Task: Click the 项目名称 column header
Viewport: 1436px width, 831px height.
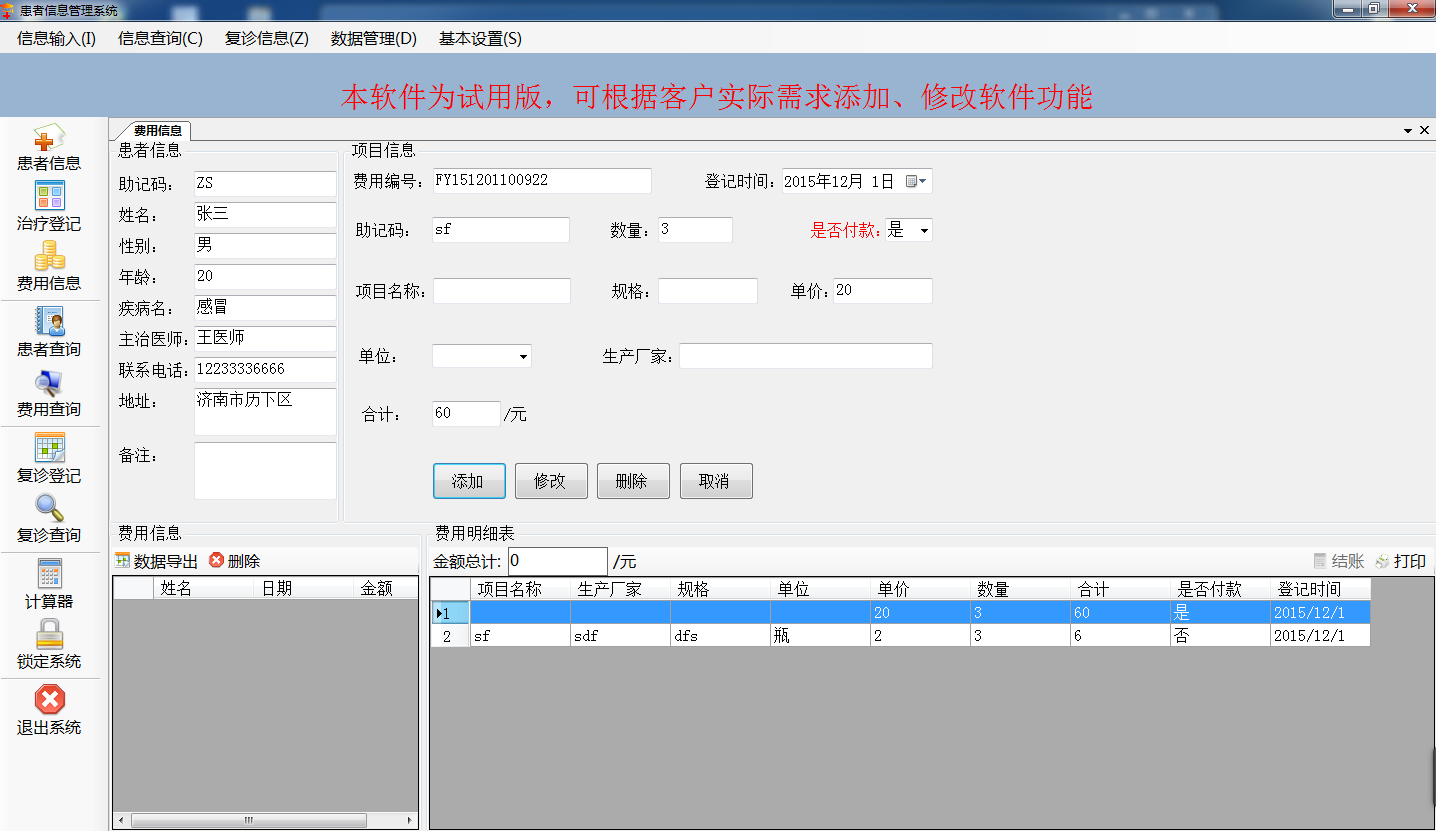Action: pyautogui.click(x=520, y=589)
